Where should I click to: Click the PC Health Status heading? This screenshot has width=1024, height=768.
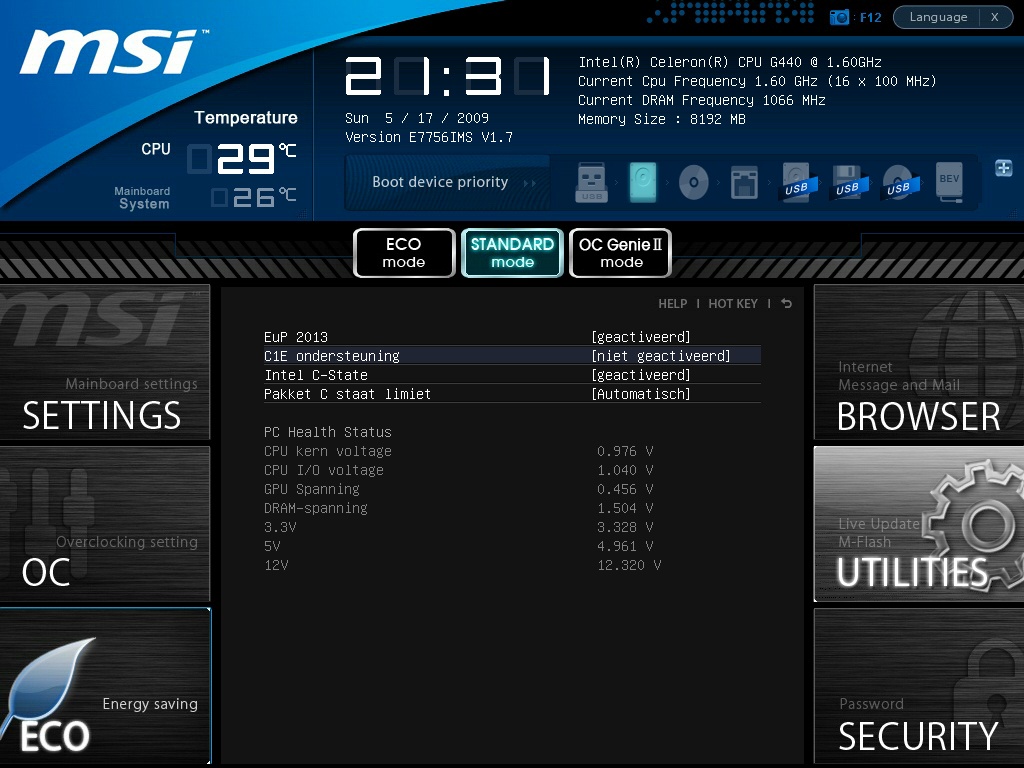[328, 432]
